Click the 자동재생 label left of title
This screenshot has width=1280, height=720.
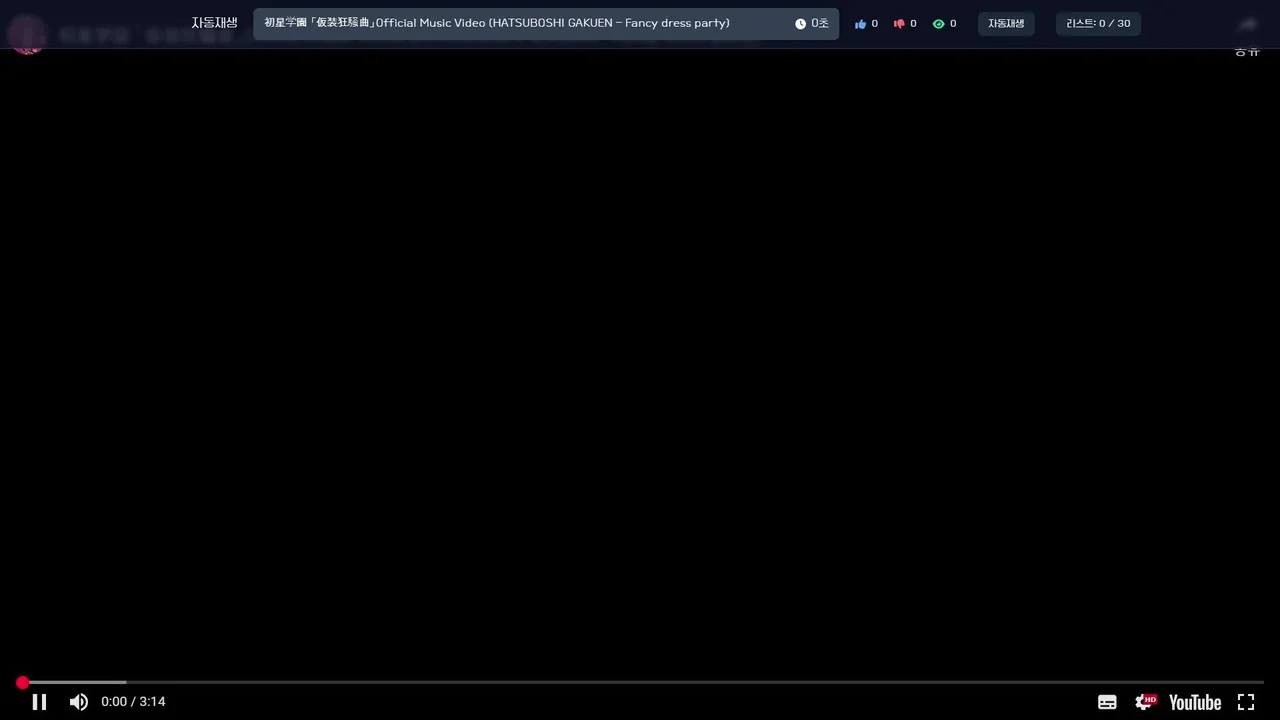click(215, 23)
